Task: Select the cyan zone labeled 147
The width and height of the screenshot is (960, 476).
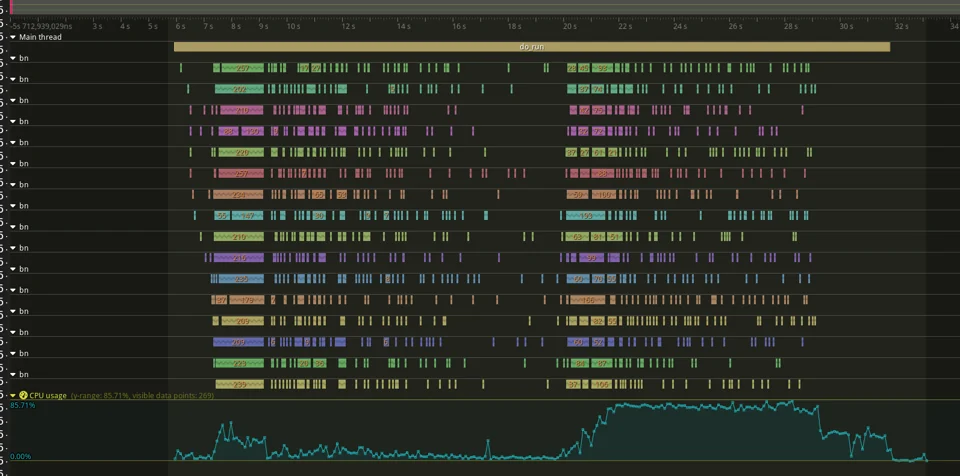Action: [x=247, y=216]
